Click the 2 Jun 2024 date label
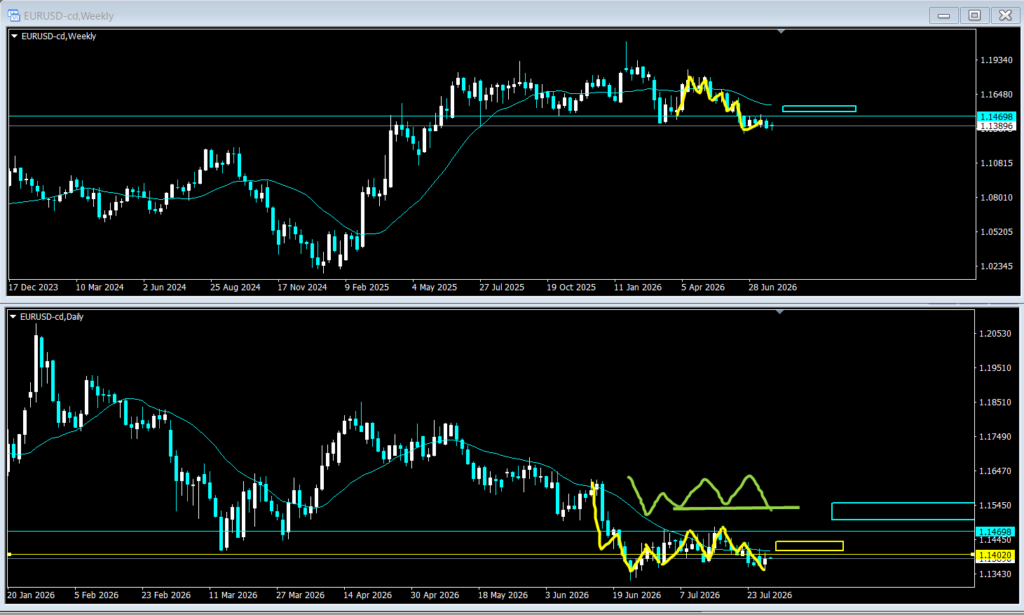This screenshot has width=1024, height=615. point(165,287)
